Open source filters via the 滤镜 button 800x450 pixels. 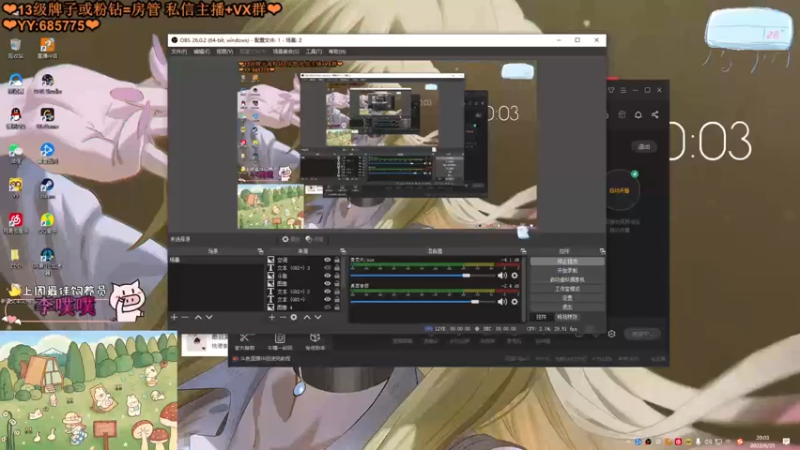pyautogui.click(x=314, y=239)
